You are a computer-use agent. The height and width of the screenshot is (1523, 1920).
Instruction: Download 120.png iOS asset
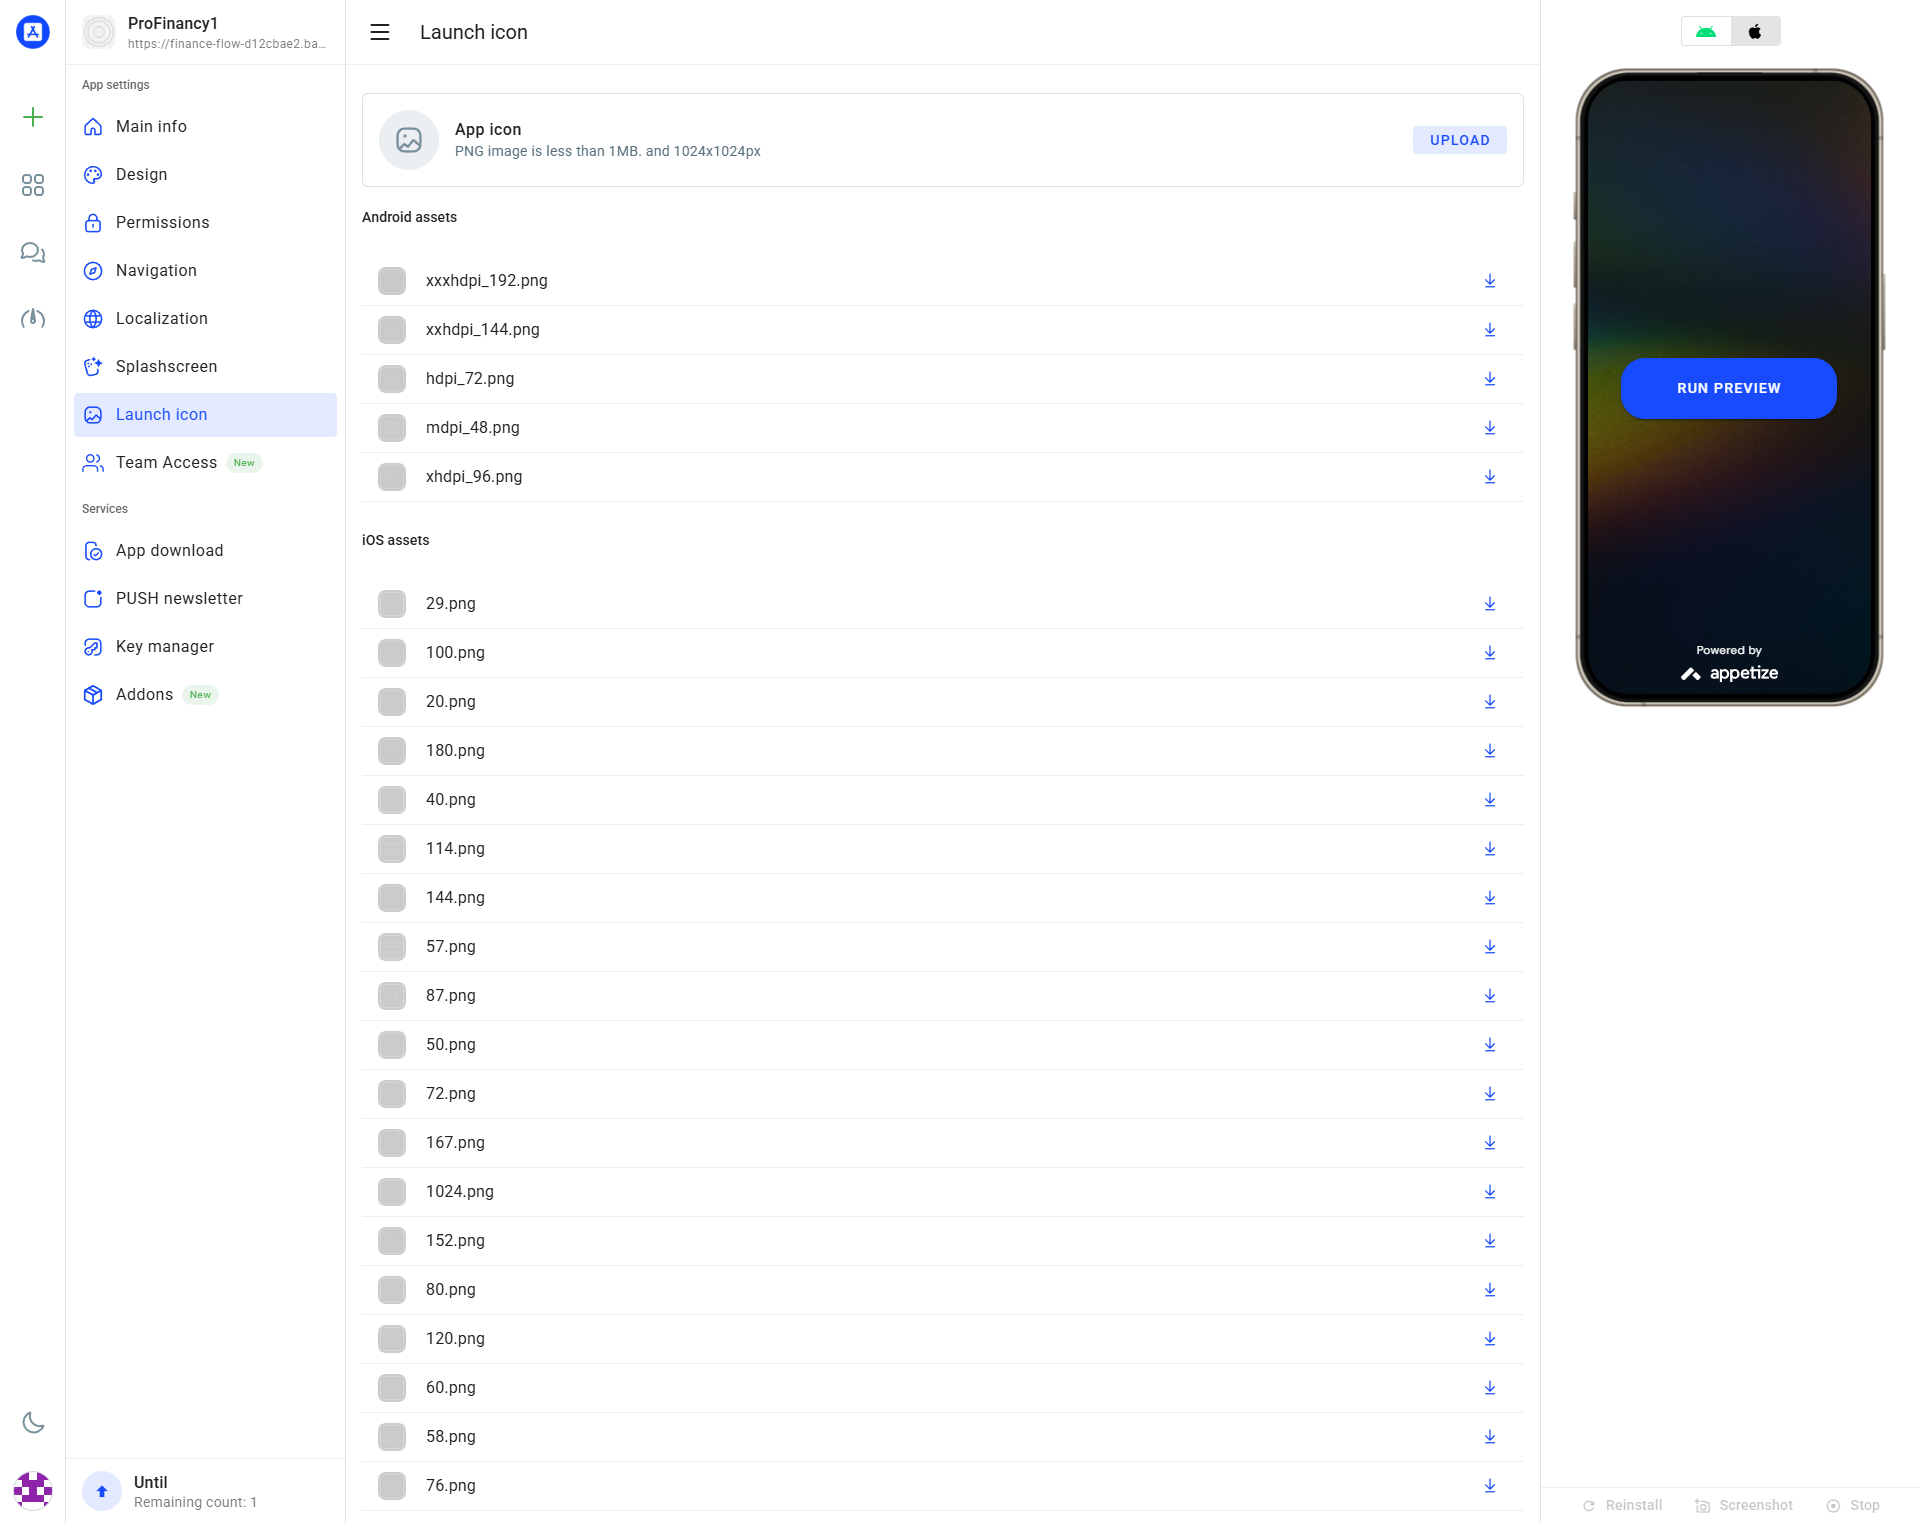[x=1490, y=1339]
